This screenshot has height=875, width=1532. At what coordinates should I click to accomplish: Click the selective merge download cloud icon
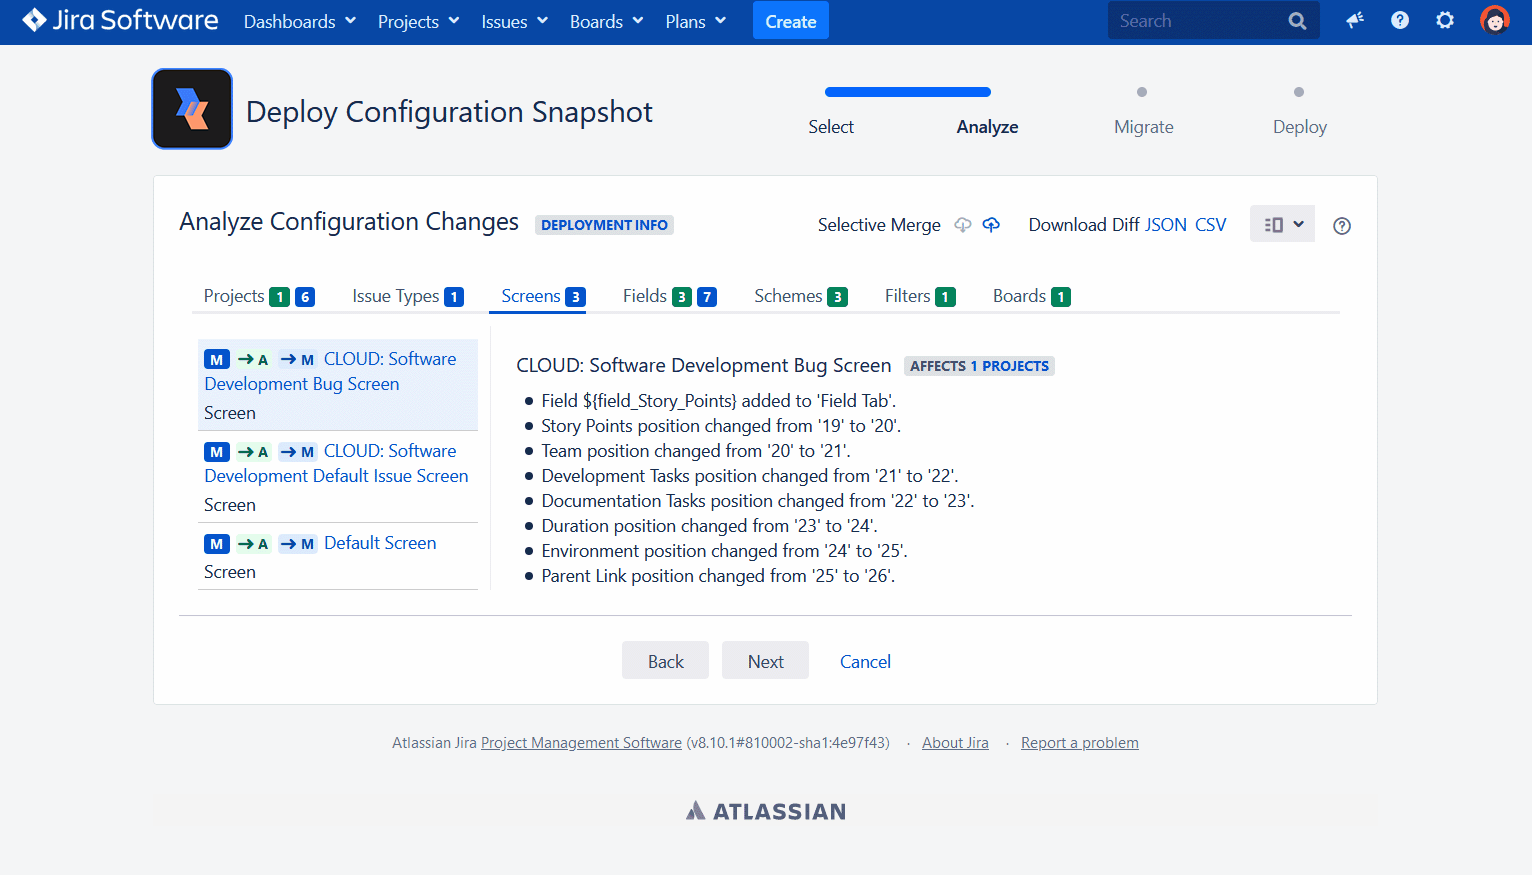963,225
